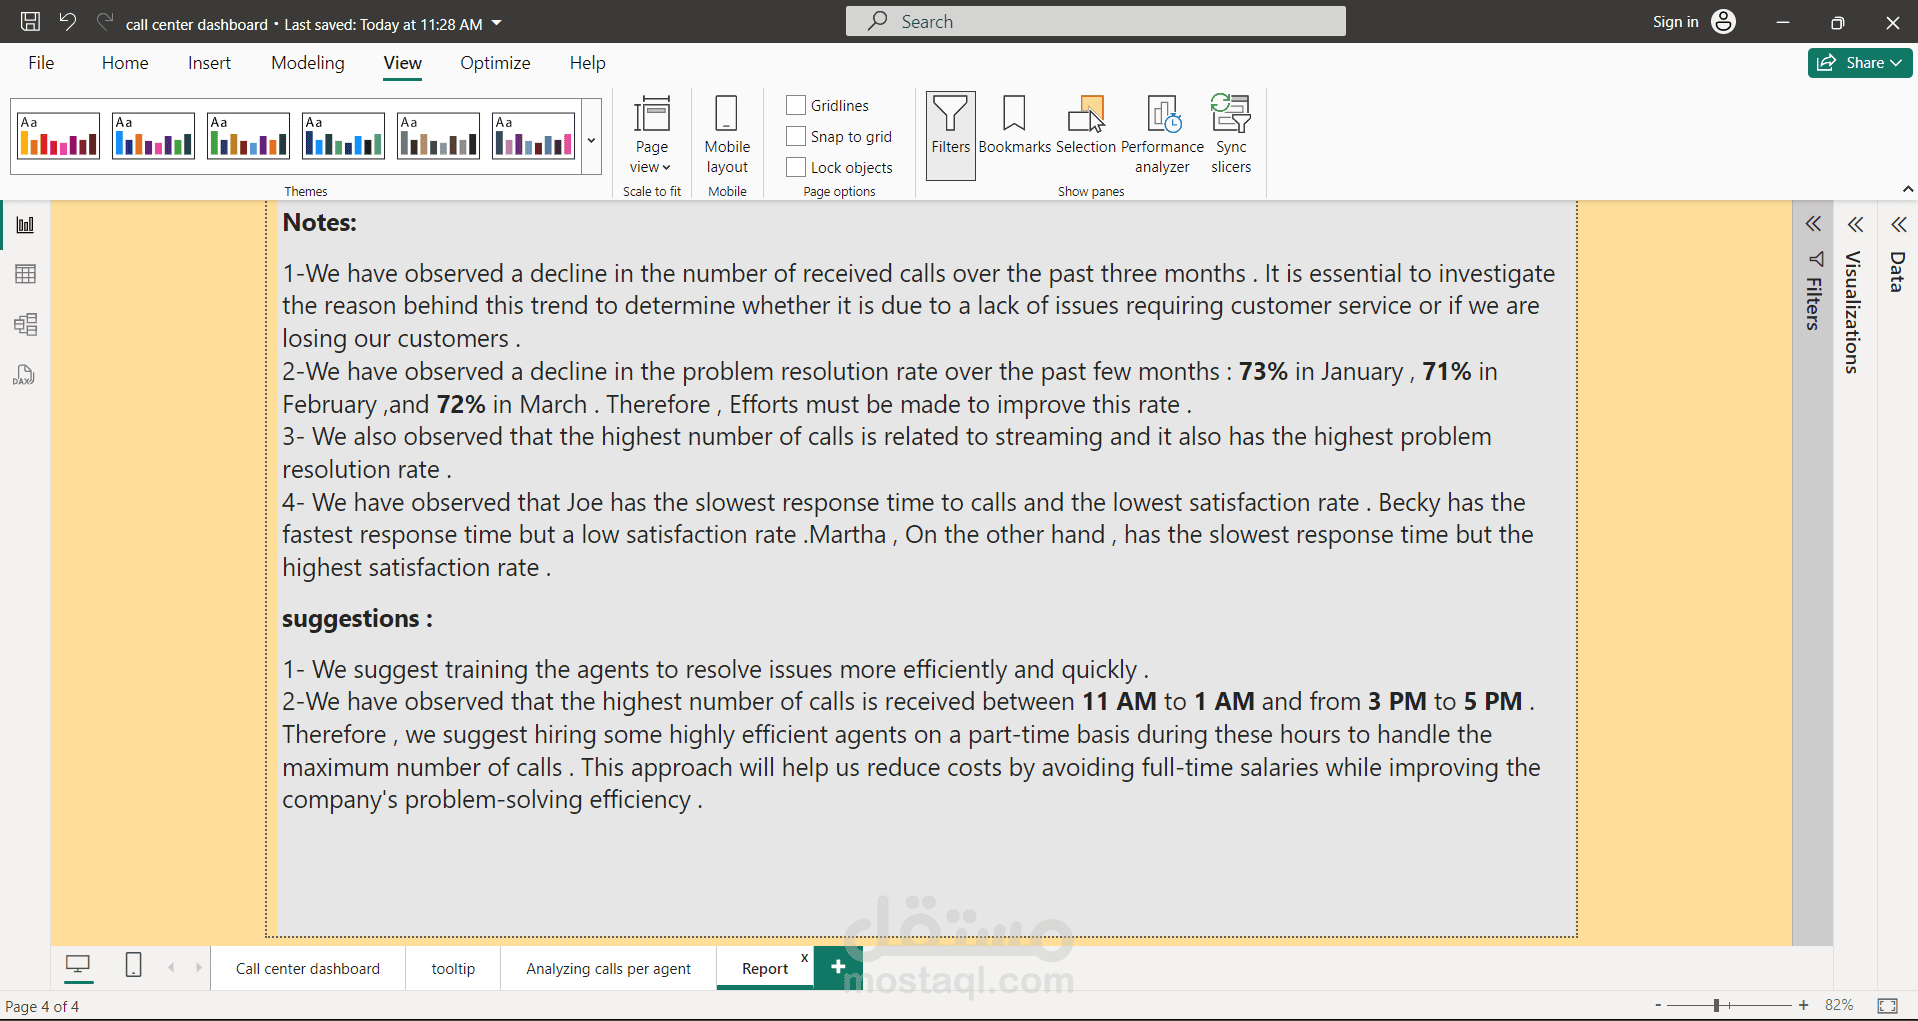This screenshot has height=1021, width=1918.
Task: Open the Sync slicers pane
Action: coord(1231,135)
